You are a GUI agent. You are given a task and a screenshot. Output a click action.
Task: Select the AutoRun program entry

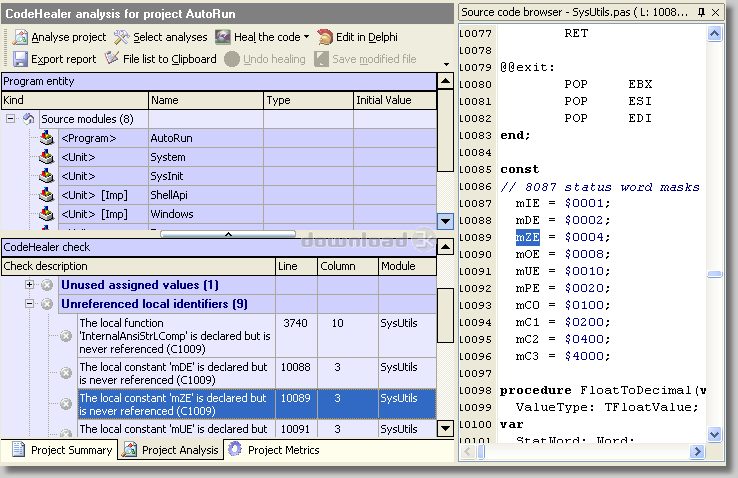pyautogui.click(x=171, y=138)
